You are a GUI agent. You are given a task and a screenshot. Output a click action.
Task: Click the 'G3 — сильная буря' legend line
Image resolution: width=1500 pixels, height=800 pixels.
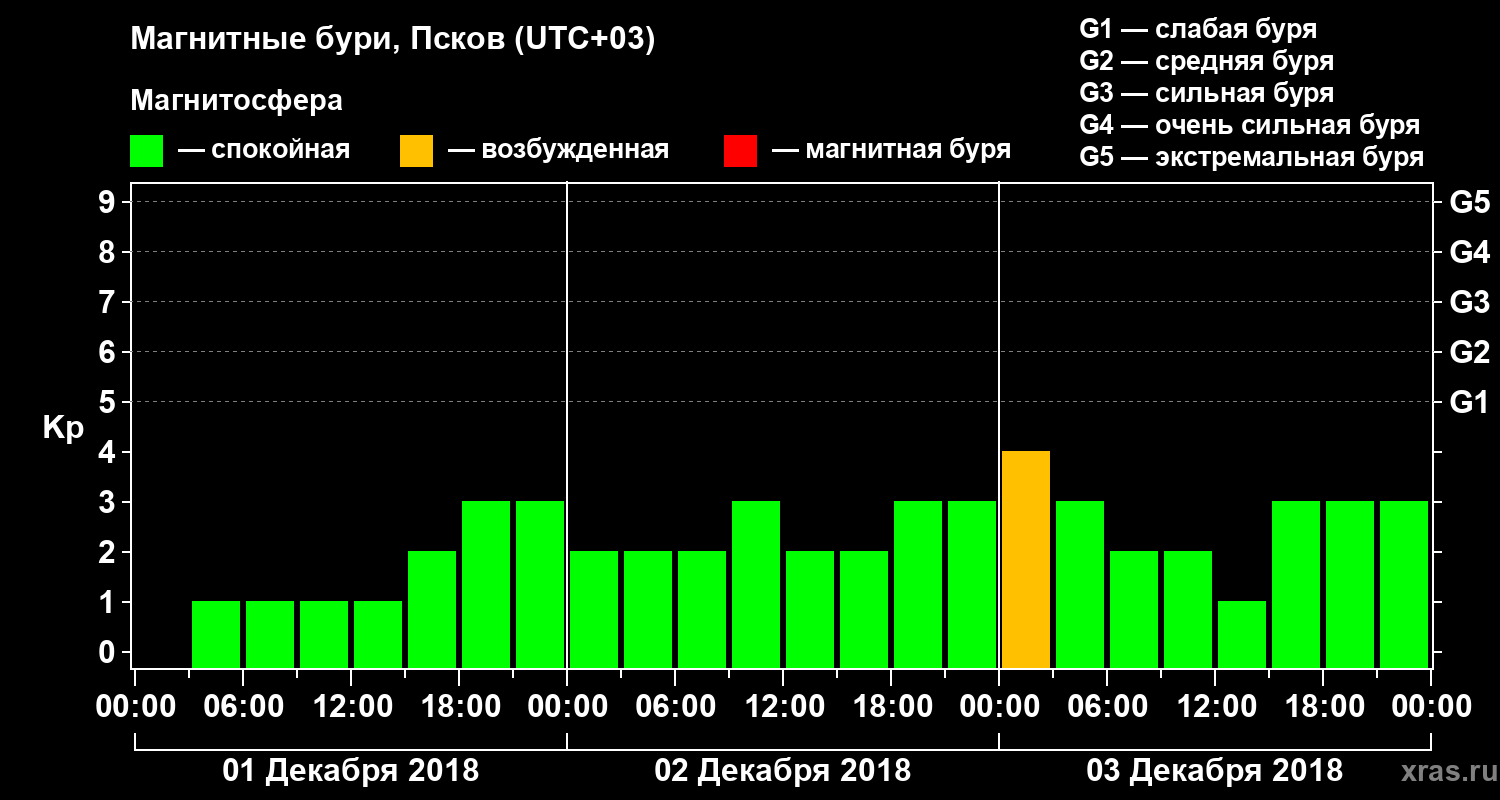tap(1207, 93)
